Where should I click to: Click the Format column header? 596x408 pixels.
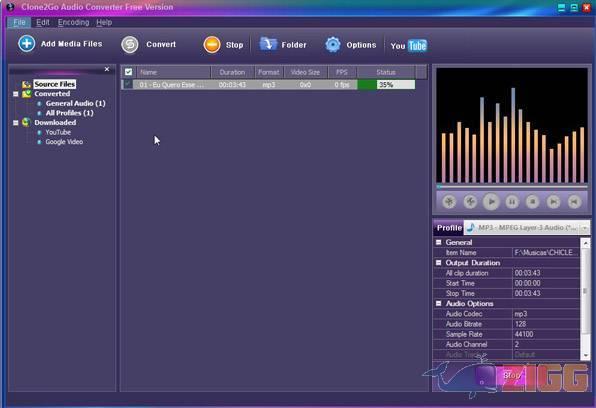[x=268, y=72]
